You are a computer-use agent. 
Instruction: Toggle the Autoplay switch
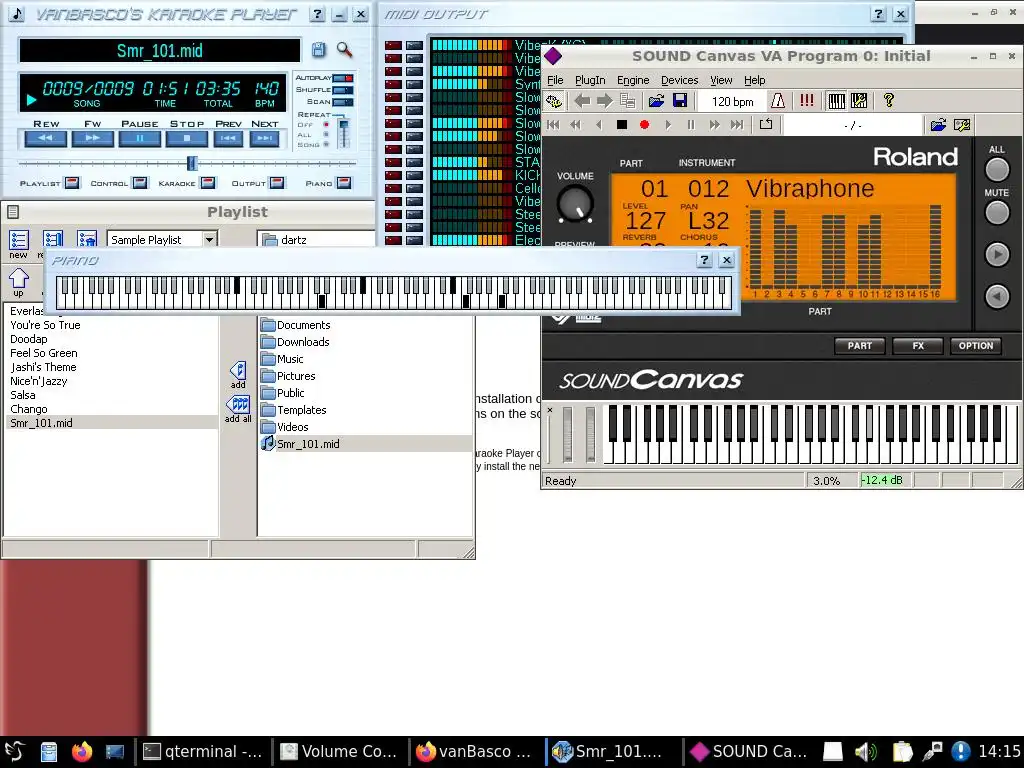pyautogui.click(x=343, y=78)
